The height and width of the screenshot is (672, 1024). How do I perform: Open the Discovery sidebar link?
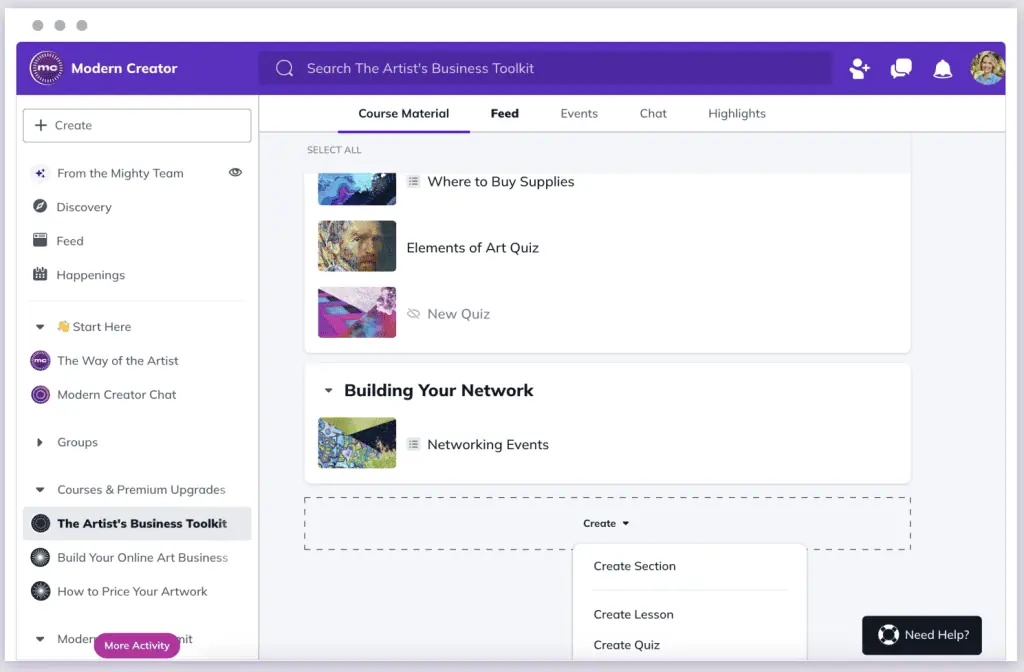[84, 207]
